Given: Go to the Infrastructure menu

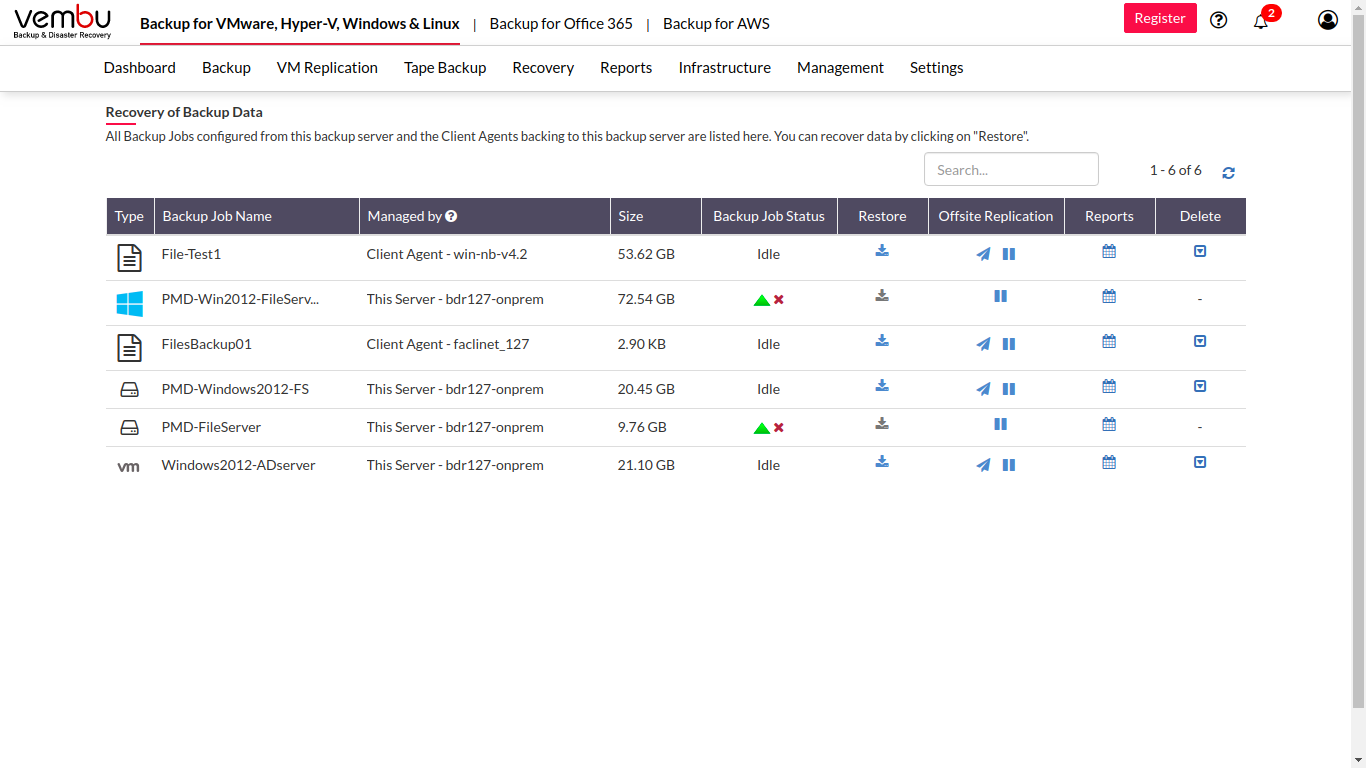Looking at the screenshot, I should coord(725,68).
